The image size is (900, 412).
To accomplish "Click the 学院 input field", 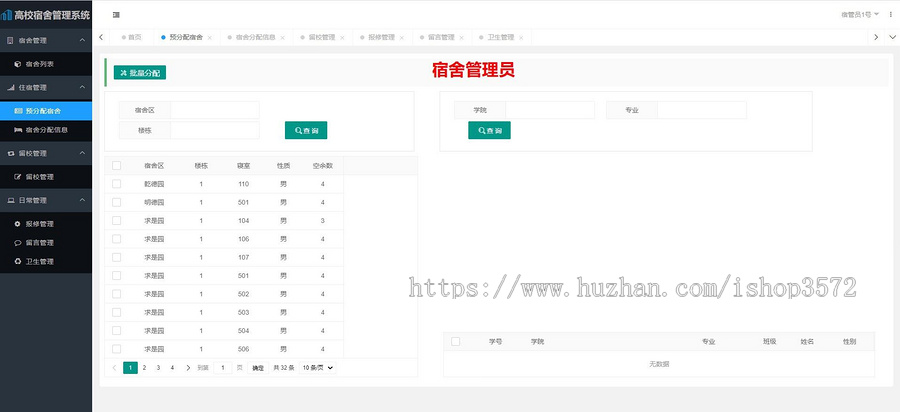I will 550,110.
